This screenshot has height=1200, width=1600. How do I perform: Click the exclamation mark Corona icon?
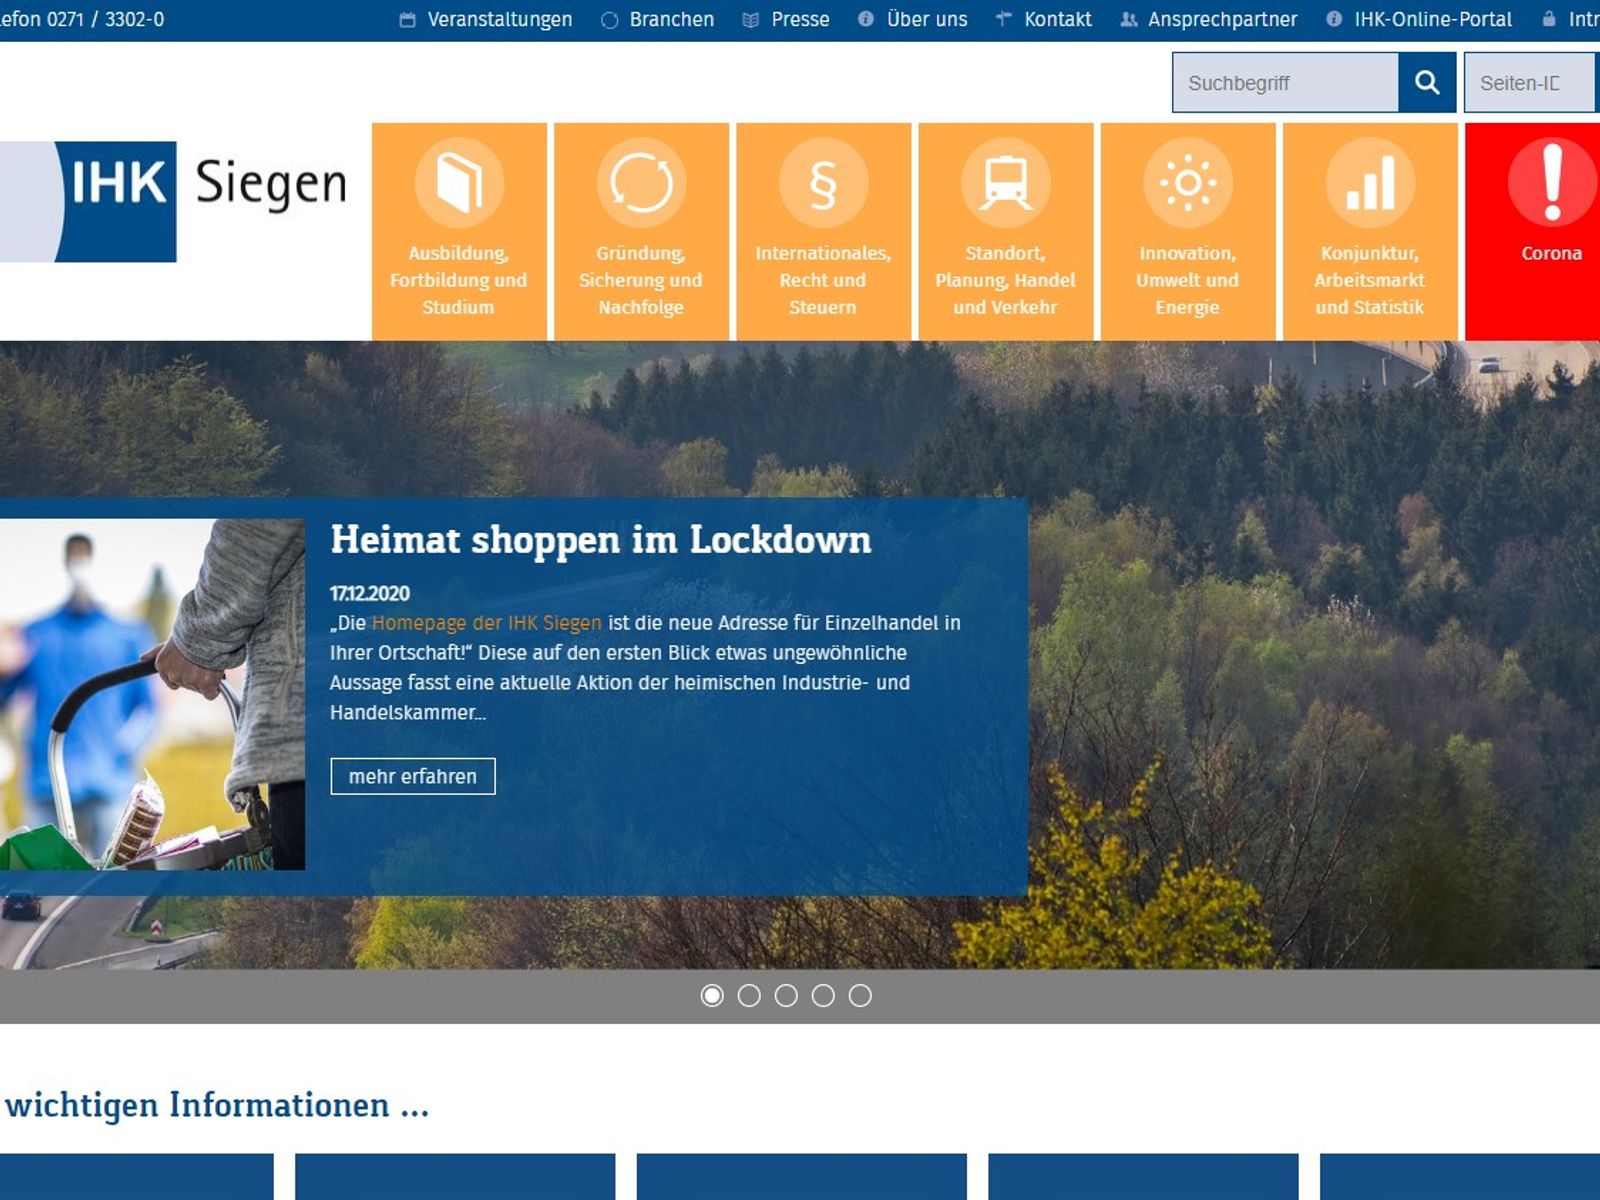[1552, 182]
